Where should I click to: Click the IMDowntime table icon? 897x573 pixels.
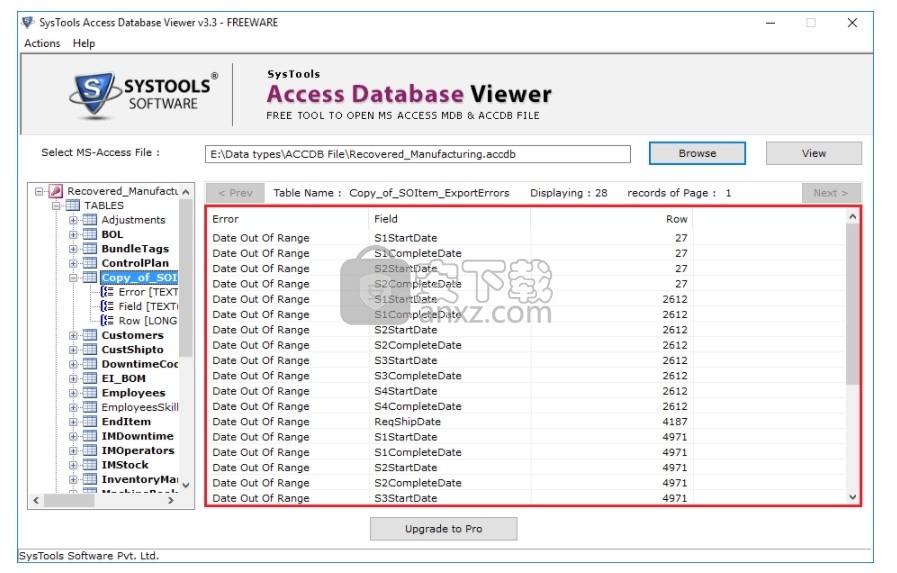(90, 436)
